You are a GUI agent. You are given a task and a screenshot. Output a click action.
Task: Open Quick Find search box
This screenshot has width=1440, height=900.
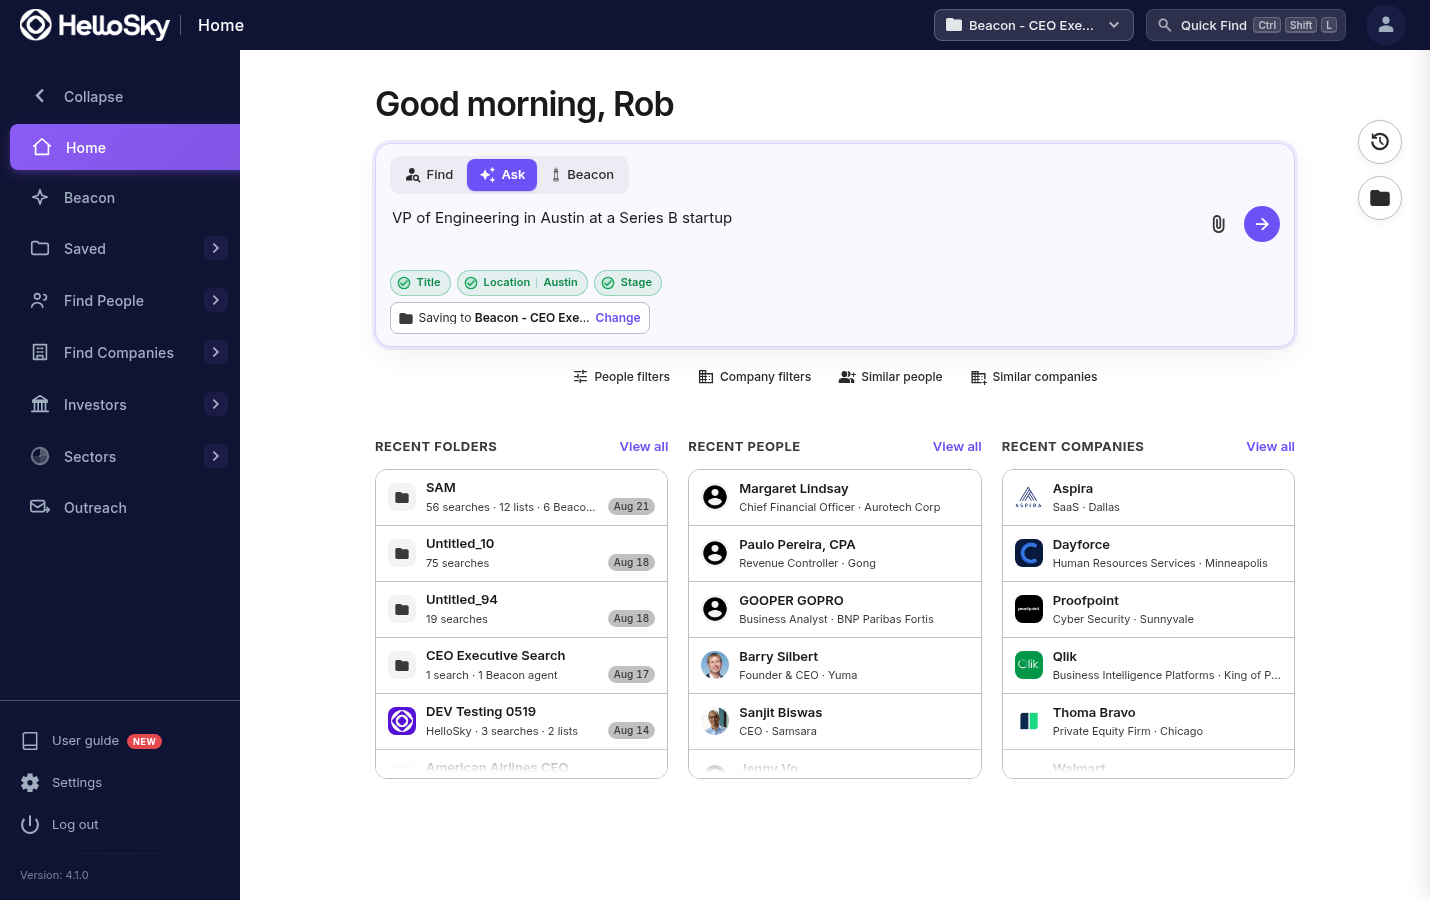(x=1246, y=25)
